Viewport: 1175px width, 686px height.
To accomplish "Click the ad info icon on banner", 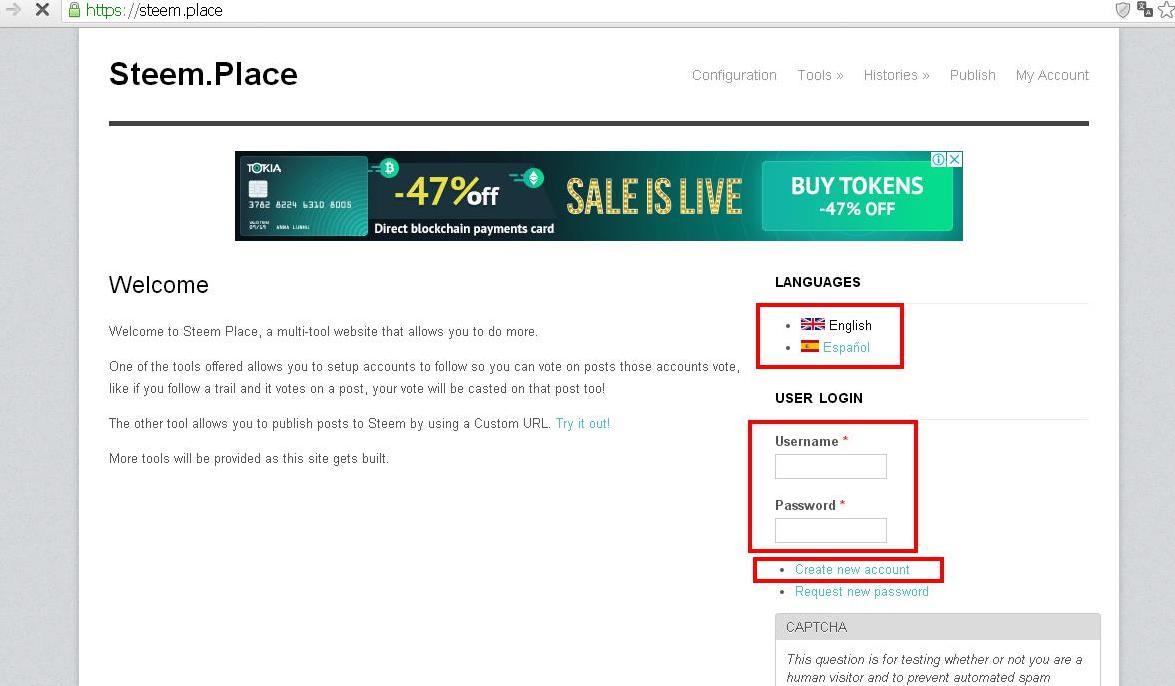I will (938, 159).
